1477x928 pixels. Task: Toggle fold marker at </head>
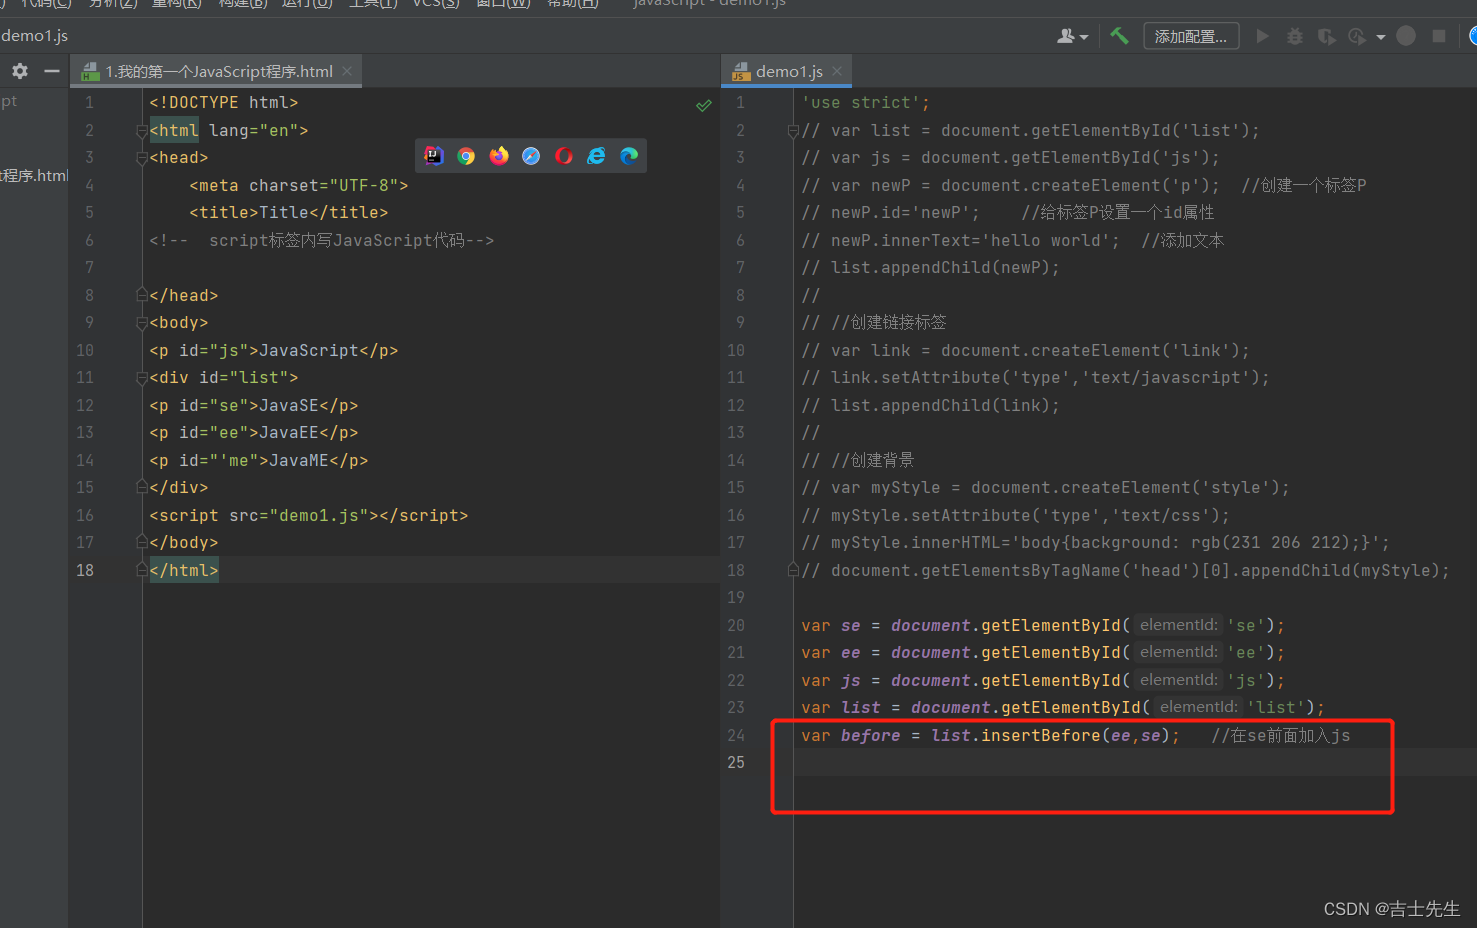point(141,295)
